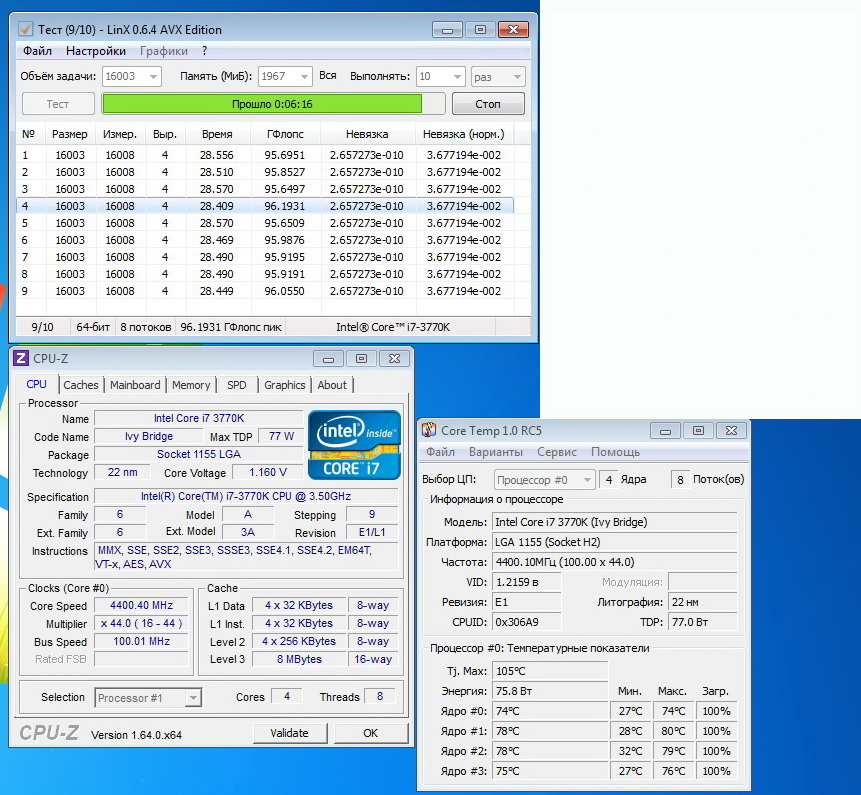Open the Выполнять count dropdown showing 10

pos(441,76)
